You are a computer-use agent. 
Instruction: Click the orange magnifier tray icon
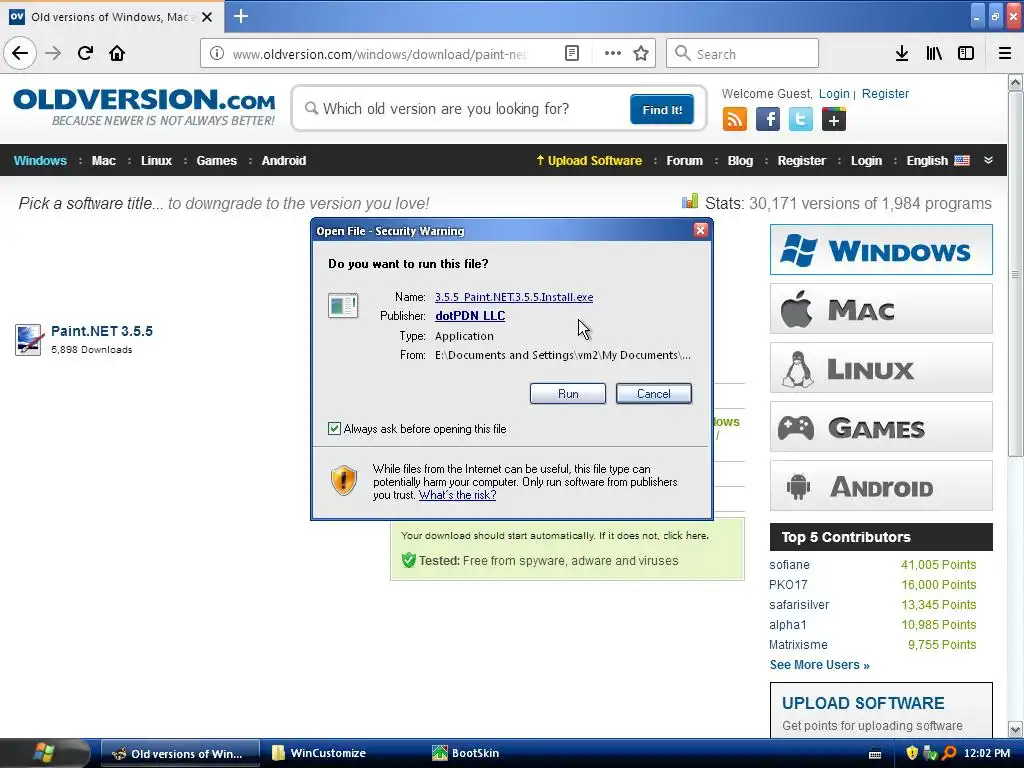coord(949,753)
